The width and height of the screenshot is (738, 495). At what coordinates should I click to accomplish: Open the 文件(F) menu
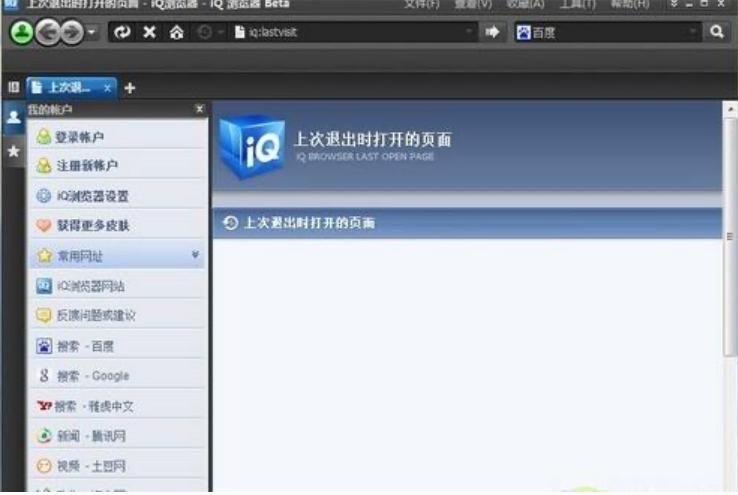(x=422, y=4)
